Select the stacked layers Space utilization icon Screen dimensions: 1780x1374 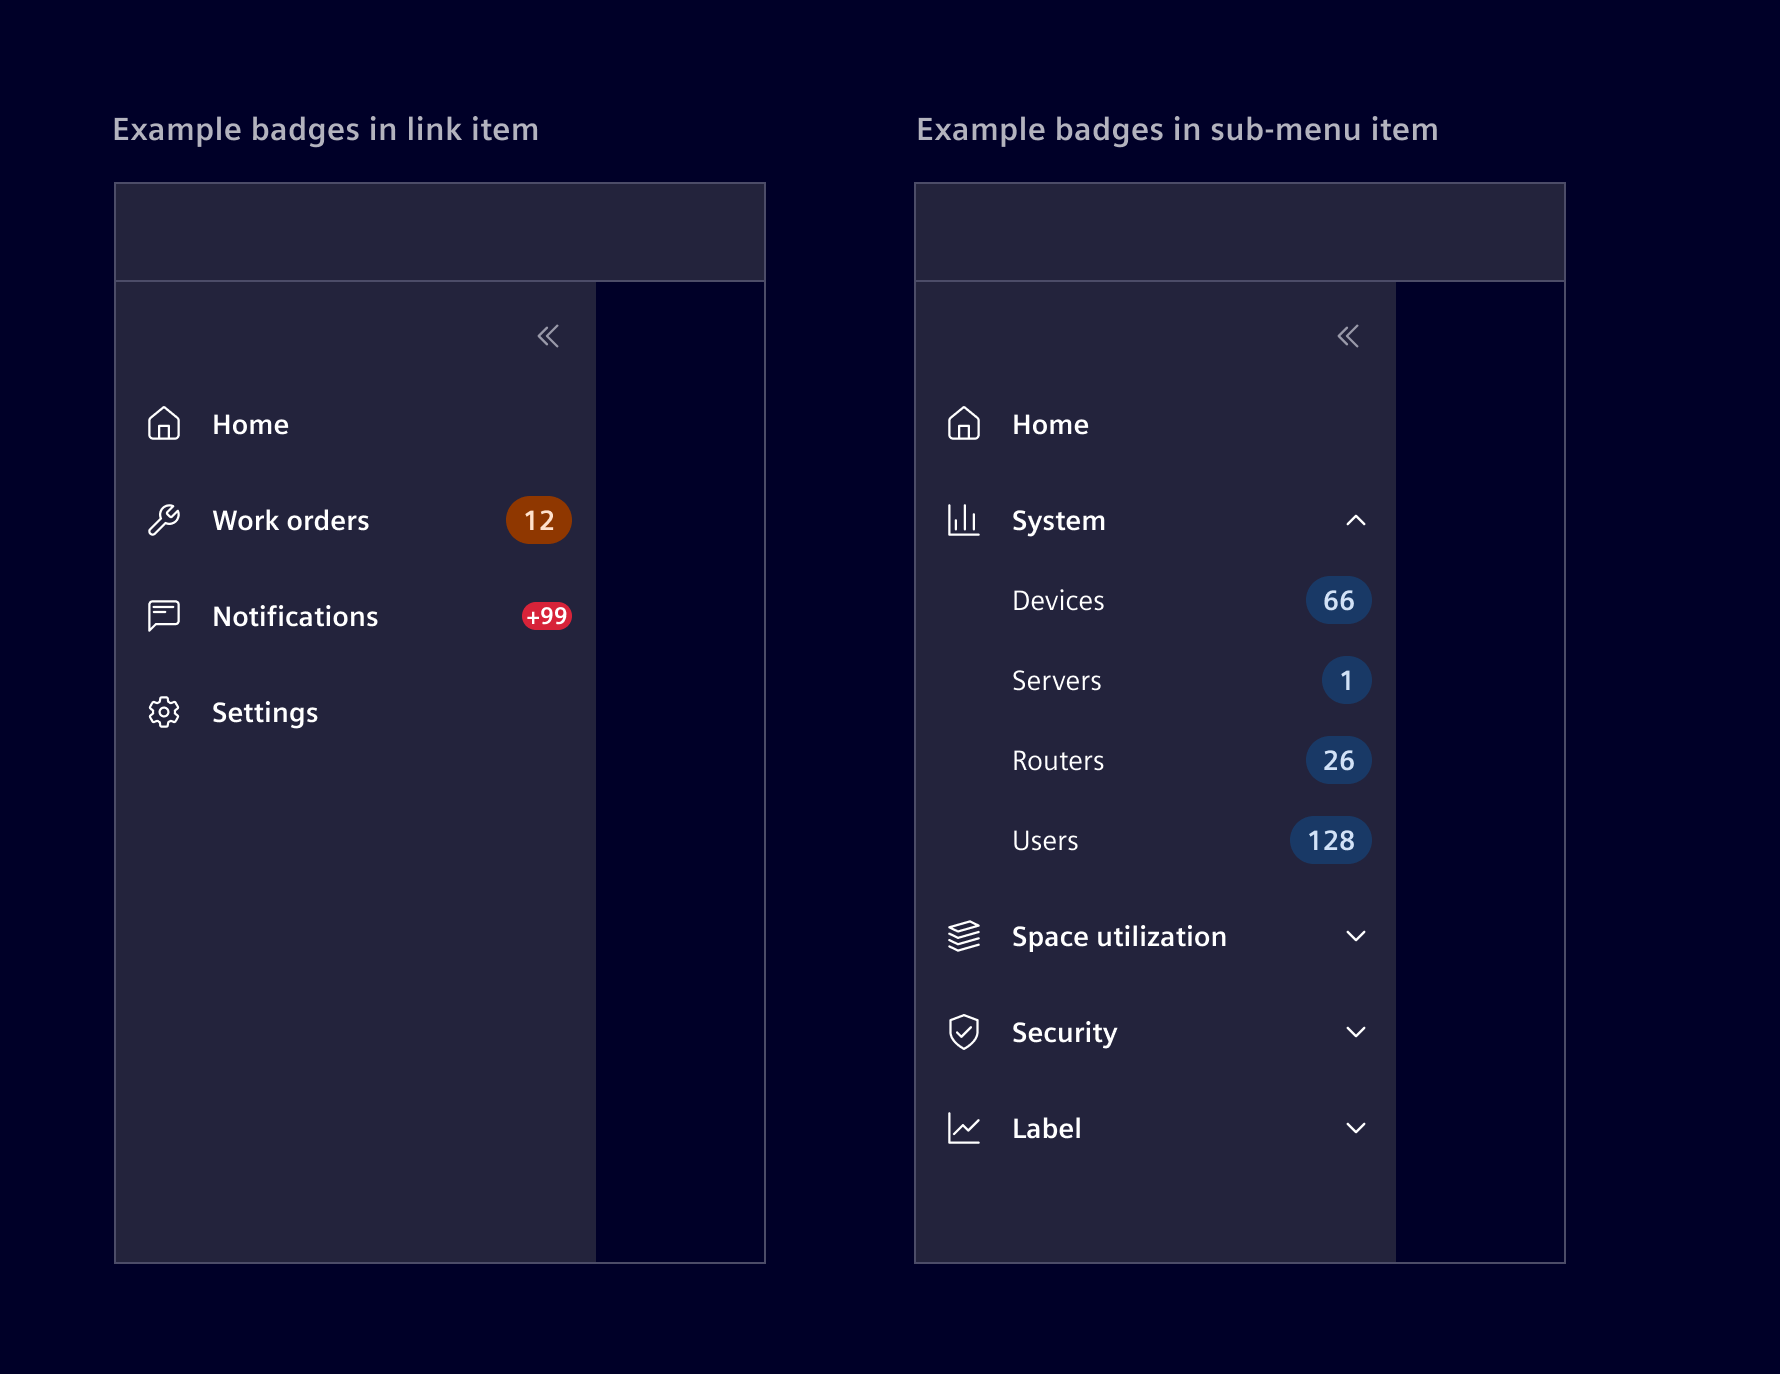pyautogui.click(x=963, y=935)
